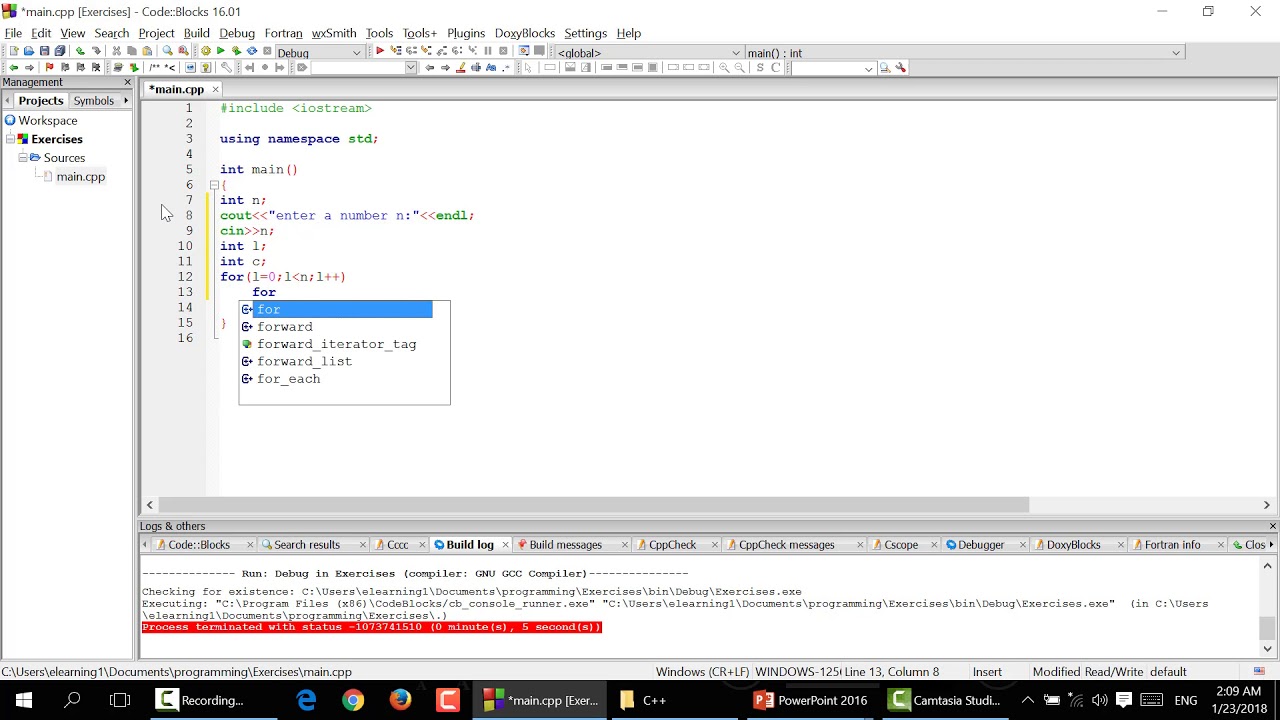This screenshot has width=1280, height=720.
Task: Click the Build and run icon
Action: point(236,51)
